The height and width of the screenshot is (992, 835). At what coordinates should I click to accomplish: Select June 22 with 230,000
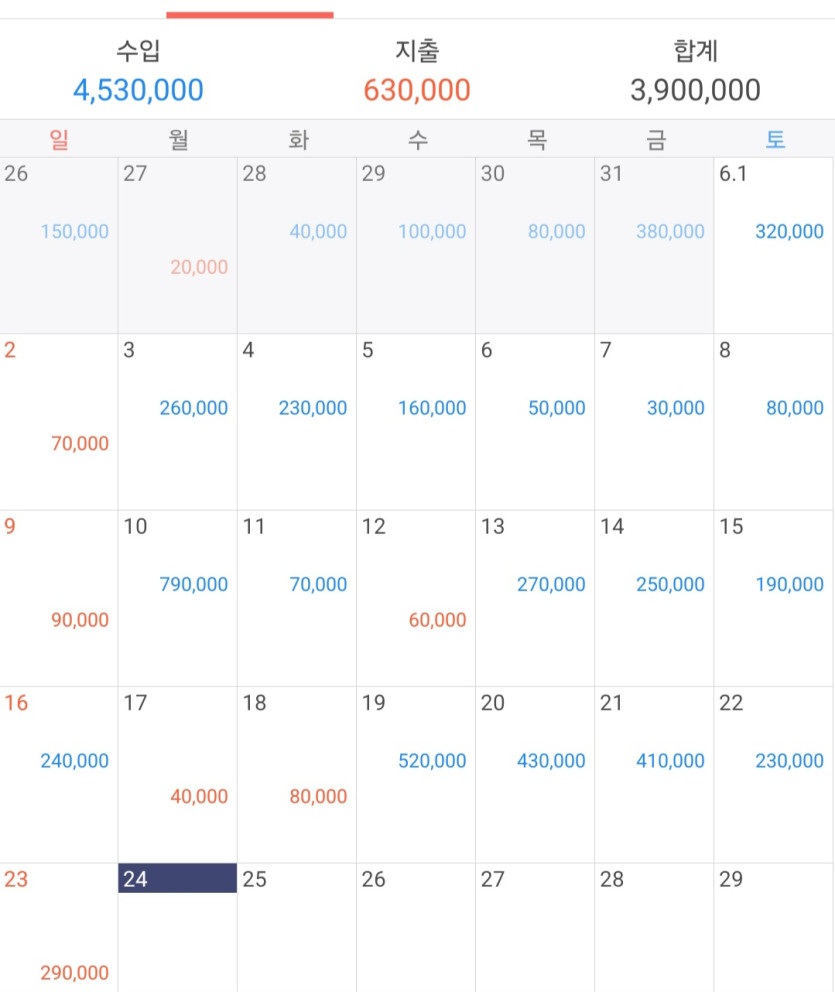pyautogui.click(x=774, y=775)
